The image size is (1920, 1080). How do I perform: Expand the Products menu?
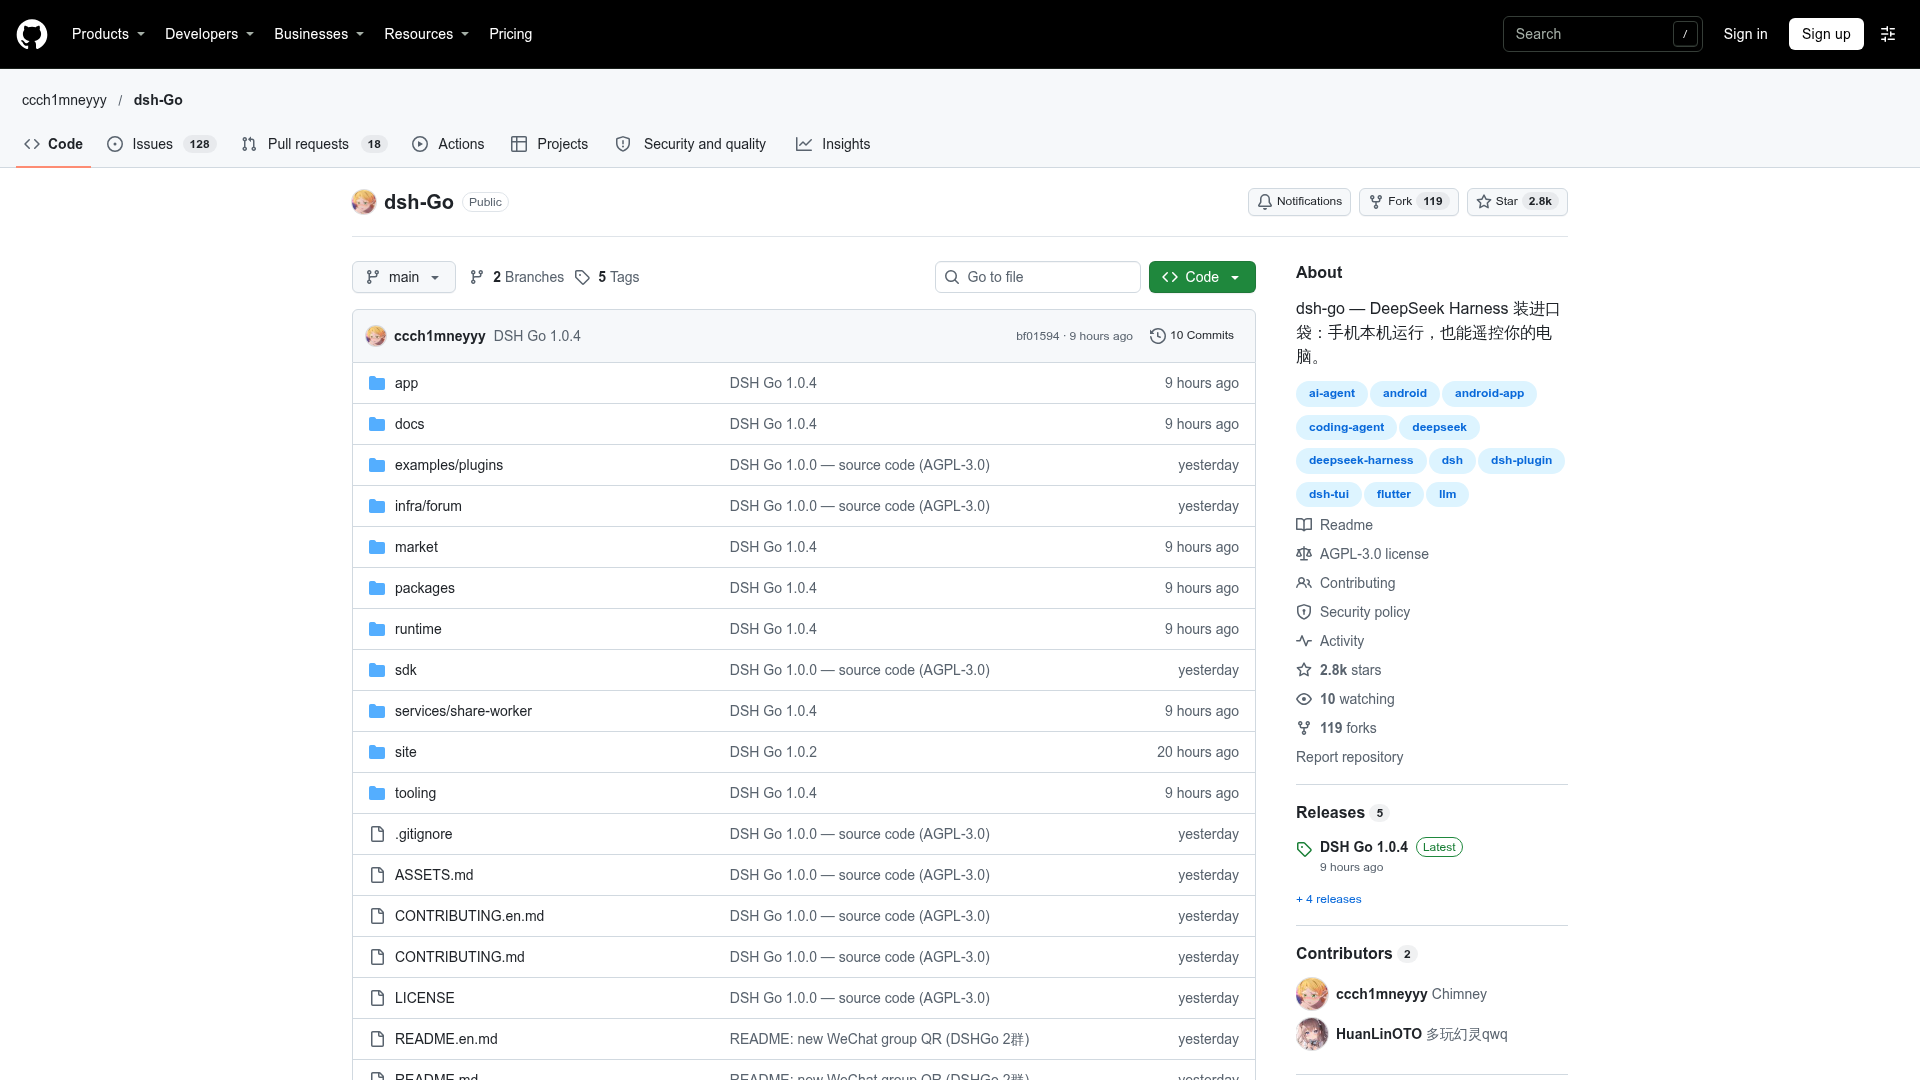point(108,34)
